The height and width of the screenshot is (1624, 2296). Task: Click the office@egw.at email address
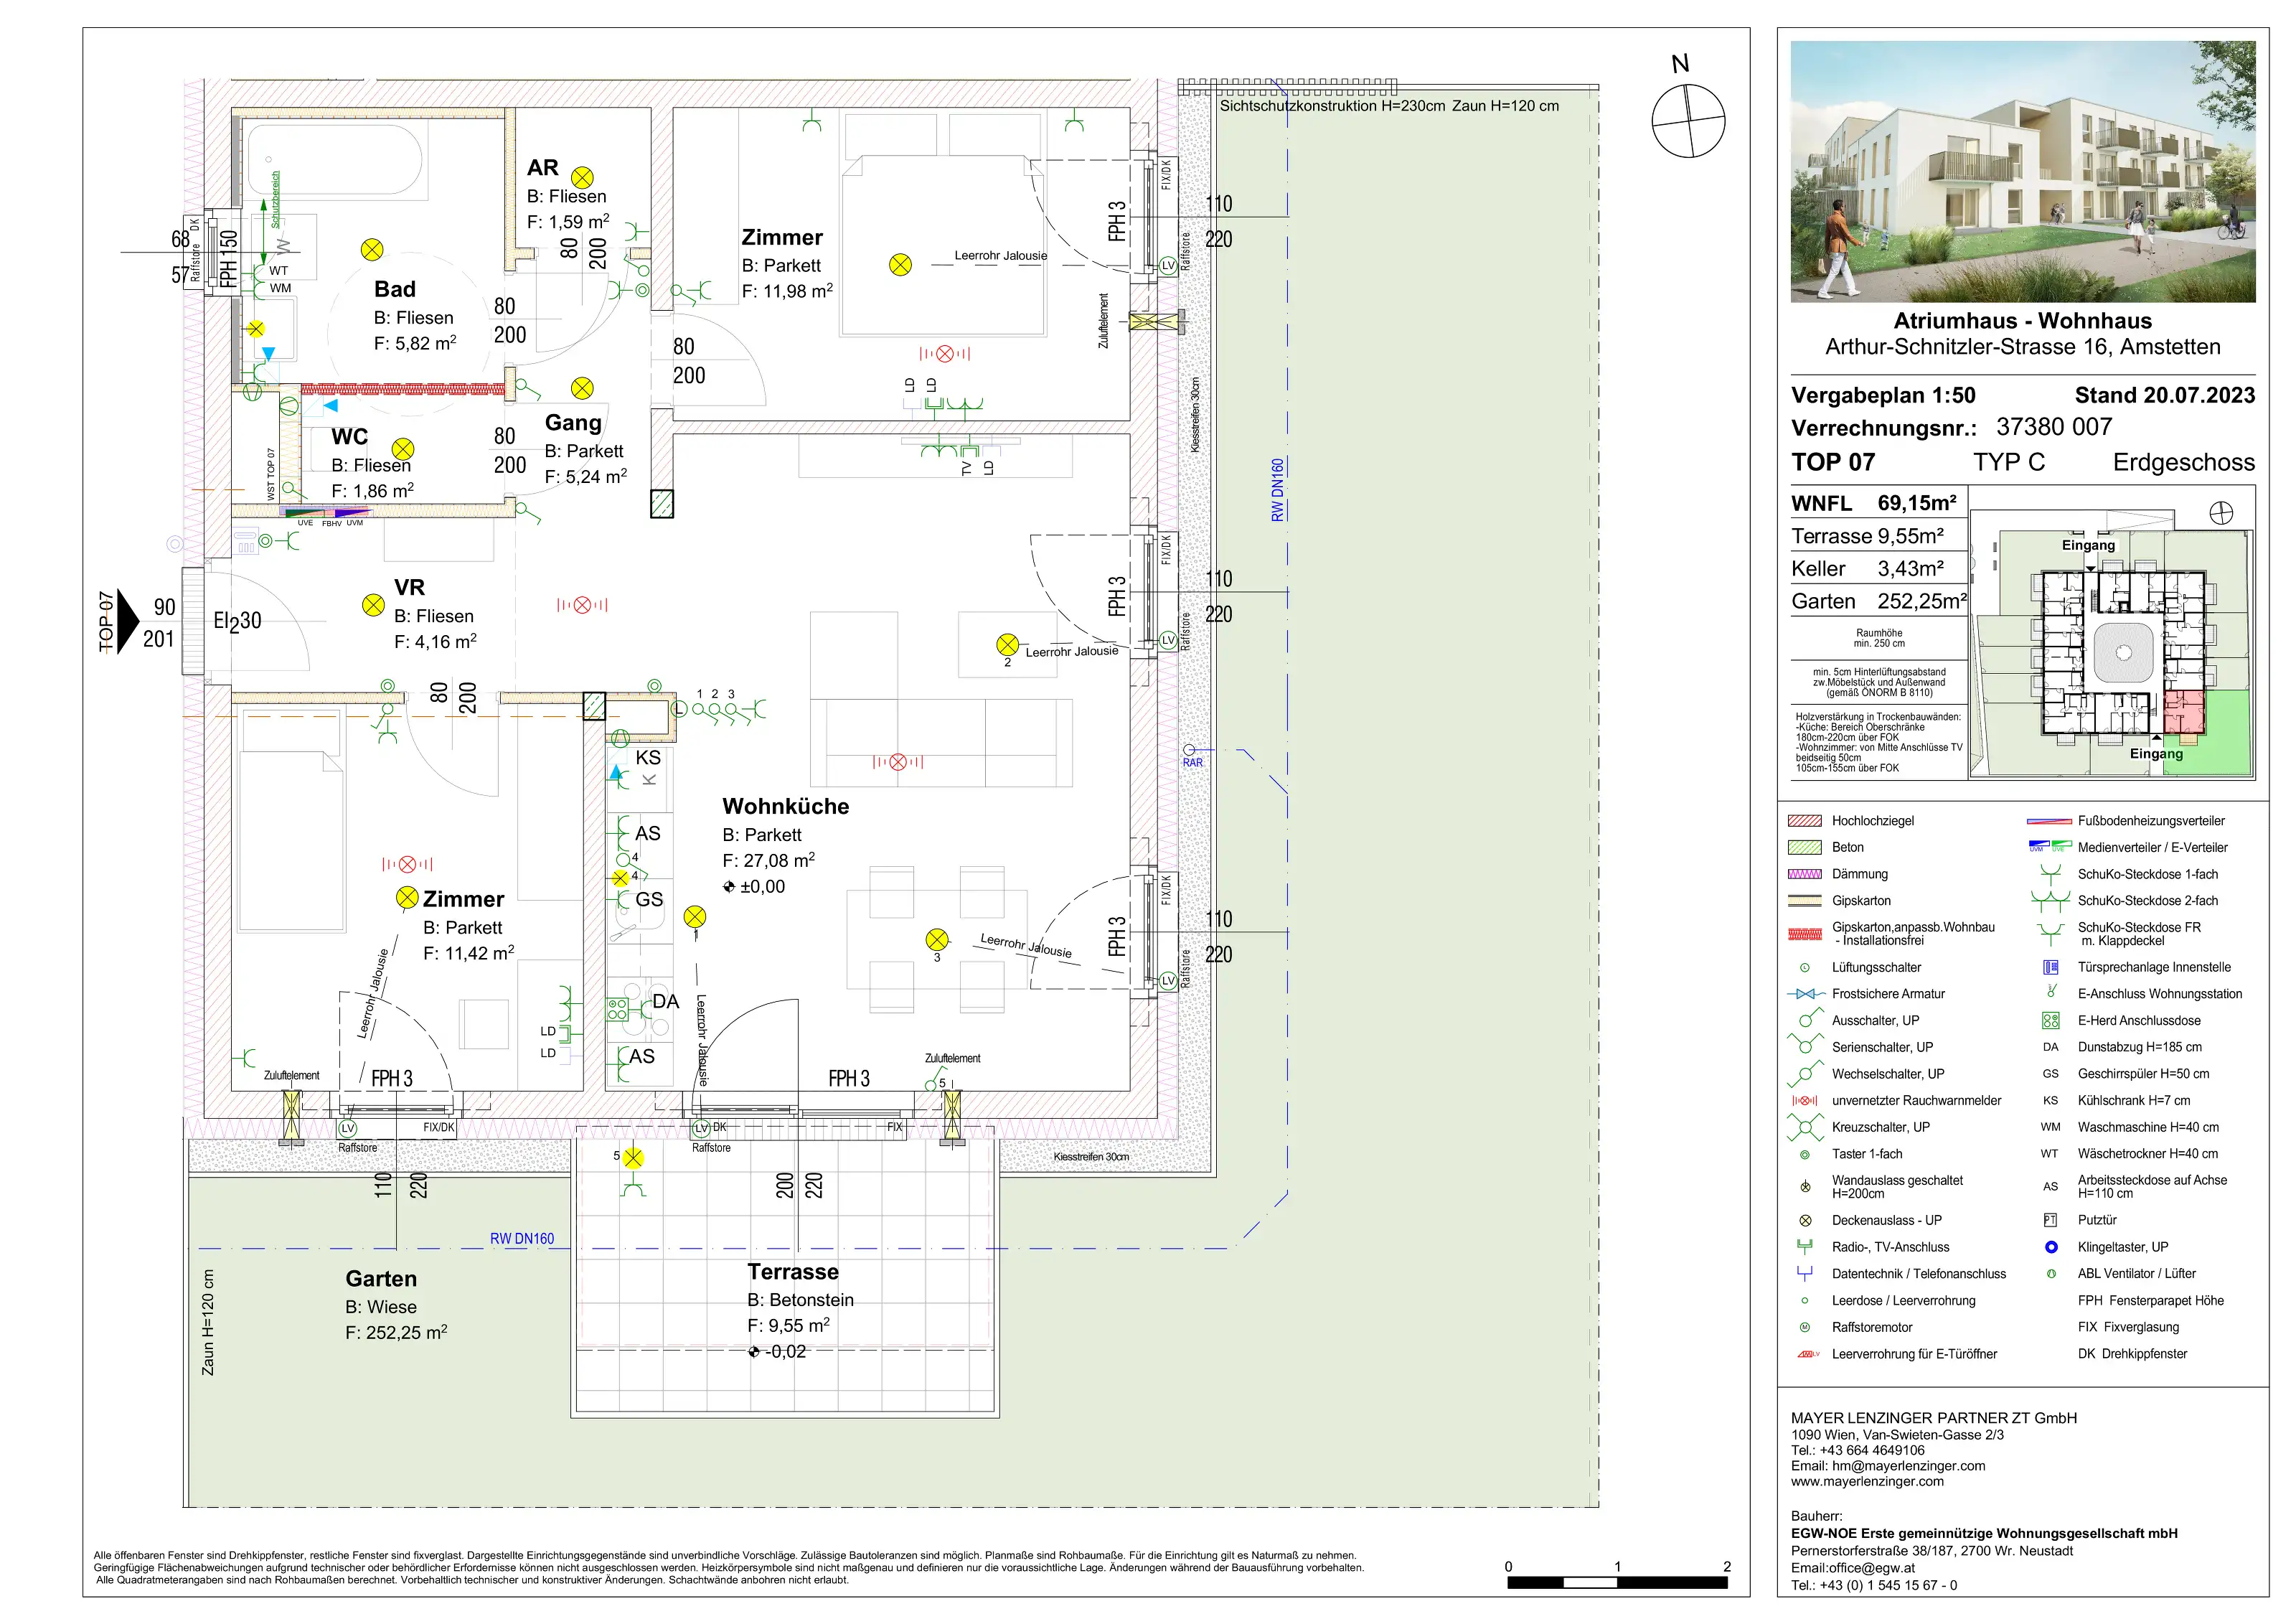tap(1872, 1567)
